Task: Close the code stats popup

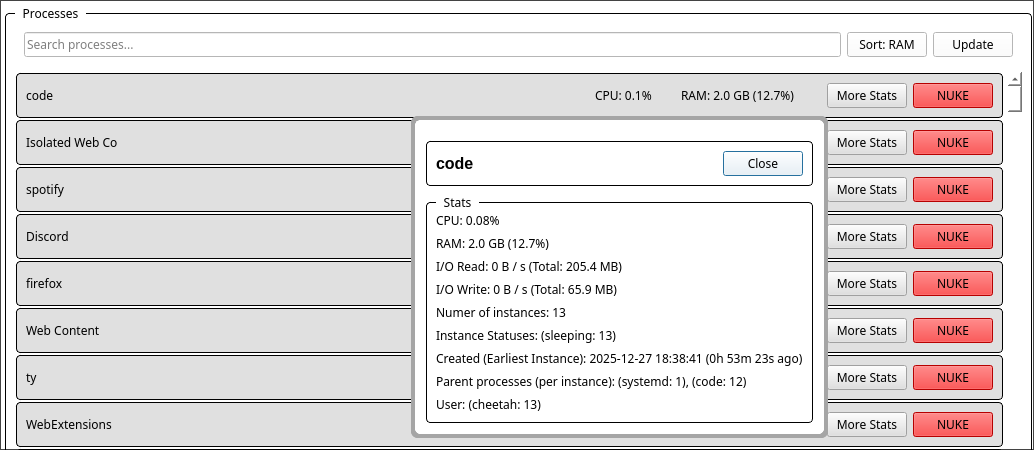Action: pos(762,164)
